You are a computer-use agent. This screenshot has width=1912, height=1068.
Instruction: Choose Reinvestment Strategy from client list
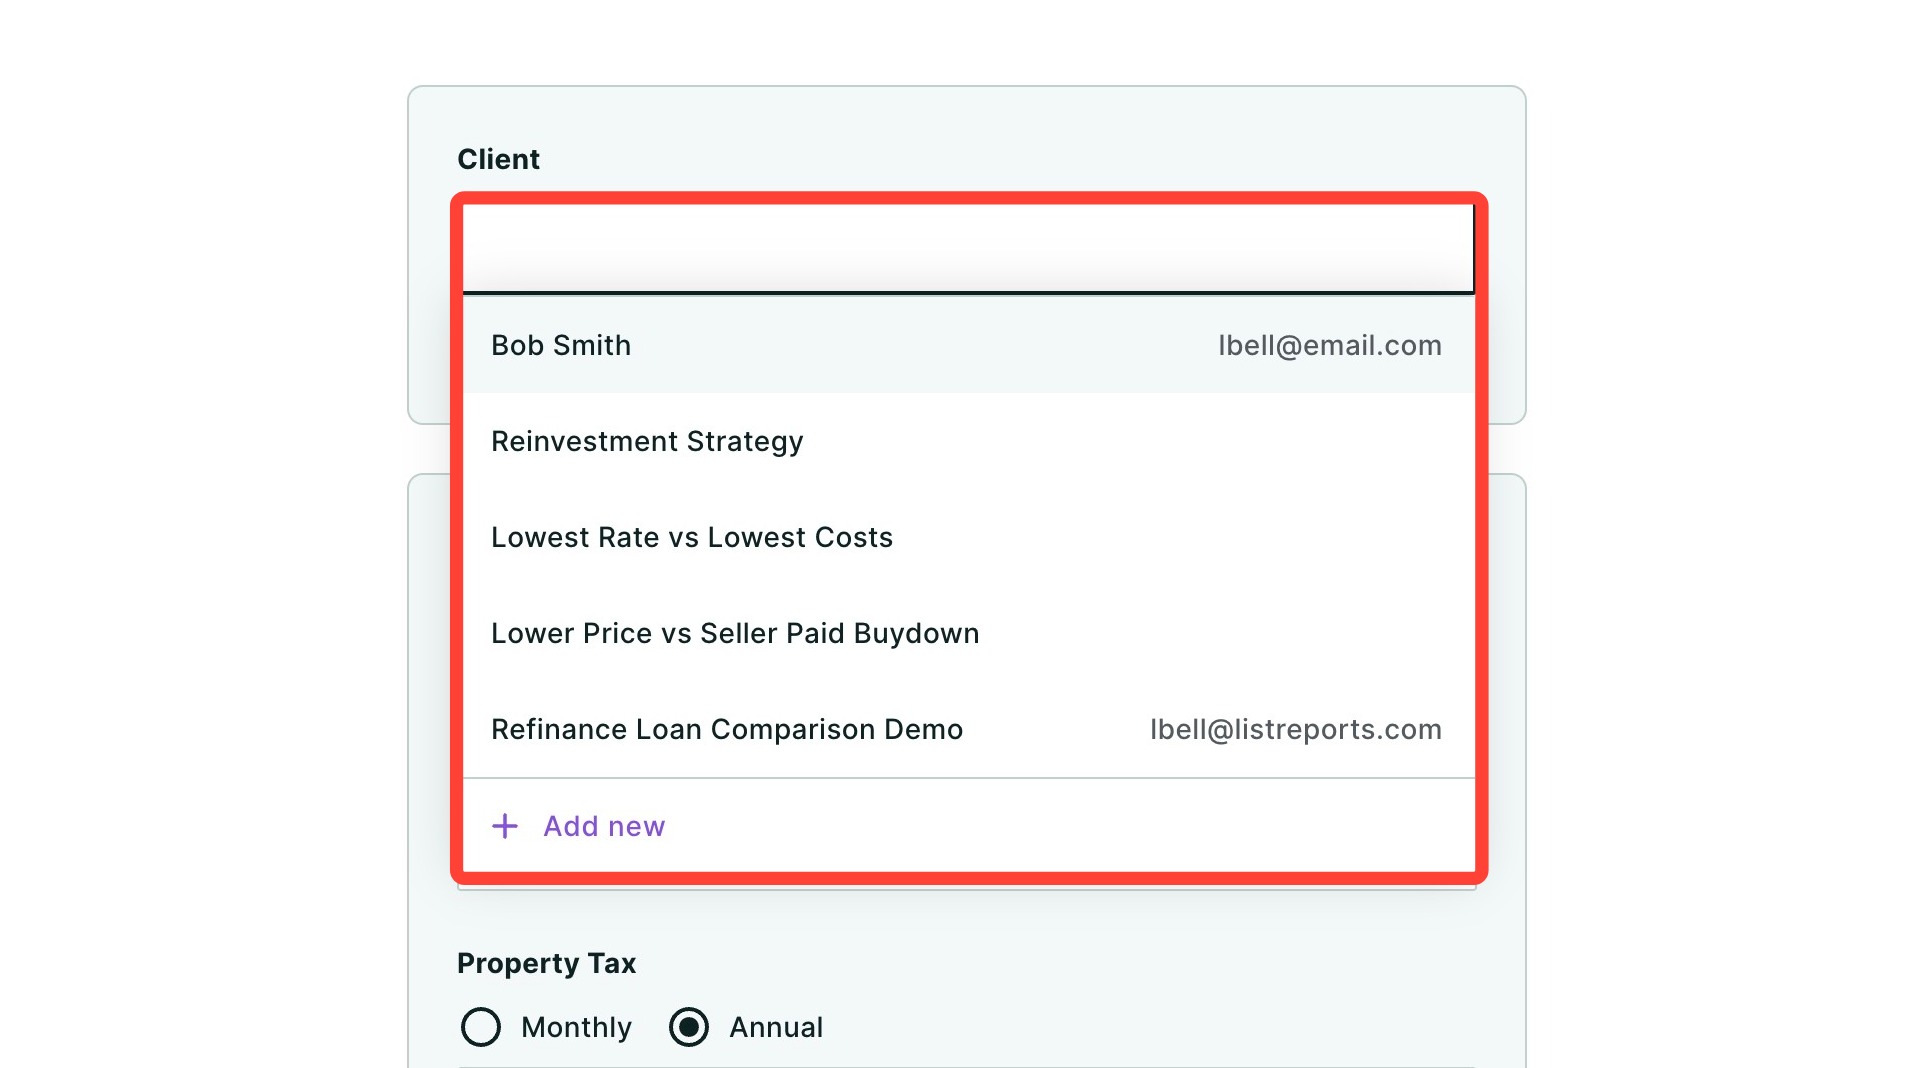[x=968, y=441]
